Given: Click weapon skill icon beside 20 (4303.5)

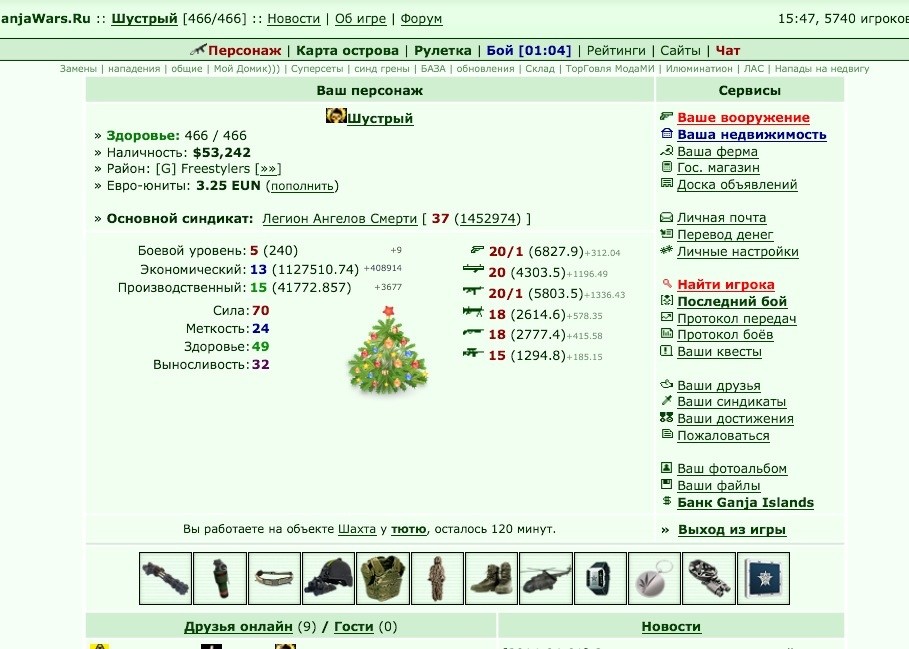Looking at the screenshot, I should click(x=473, y=268).
